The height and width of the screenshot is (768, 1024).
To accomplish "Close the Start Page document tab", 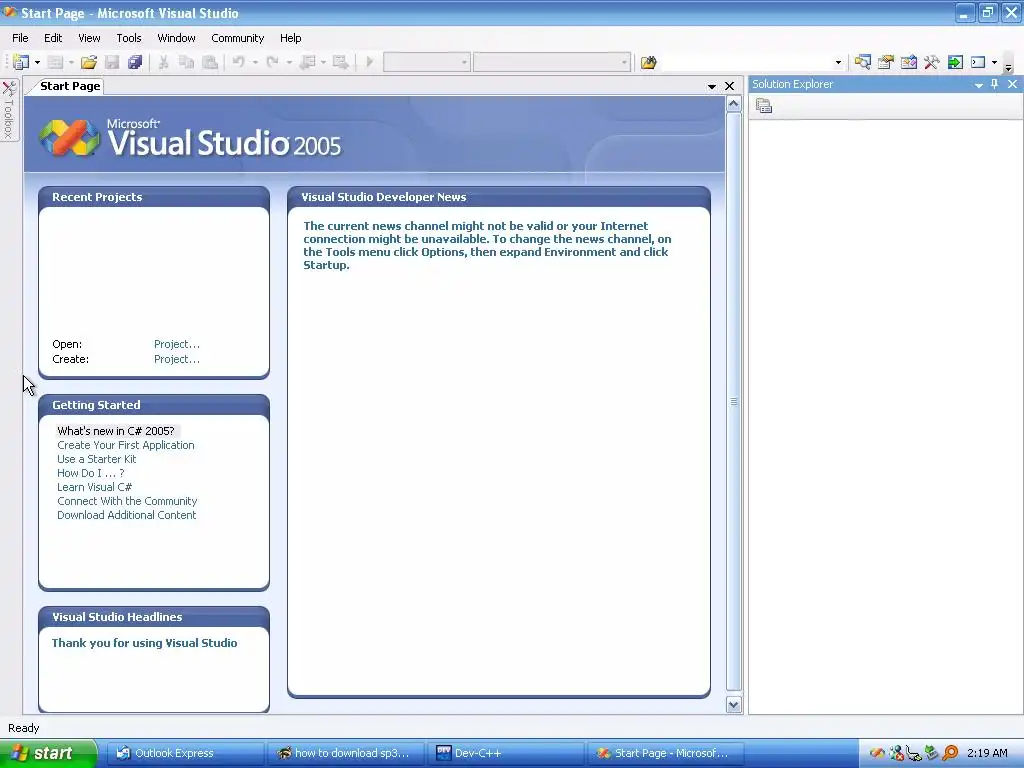I will [x=729, y=86].
